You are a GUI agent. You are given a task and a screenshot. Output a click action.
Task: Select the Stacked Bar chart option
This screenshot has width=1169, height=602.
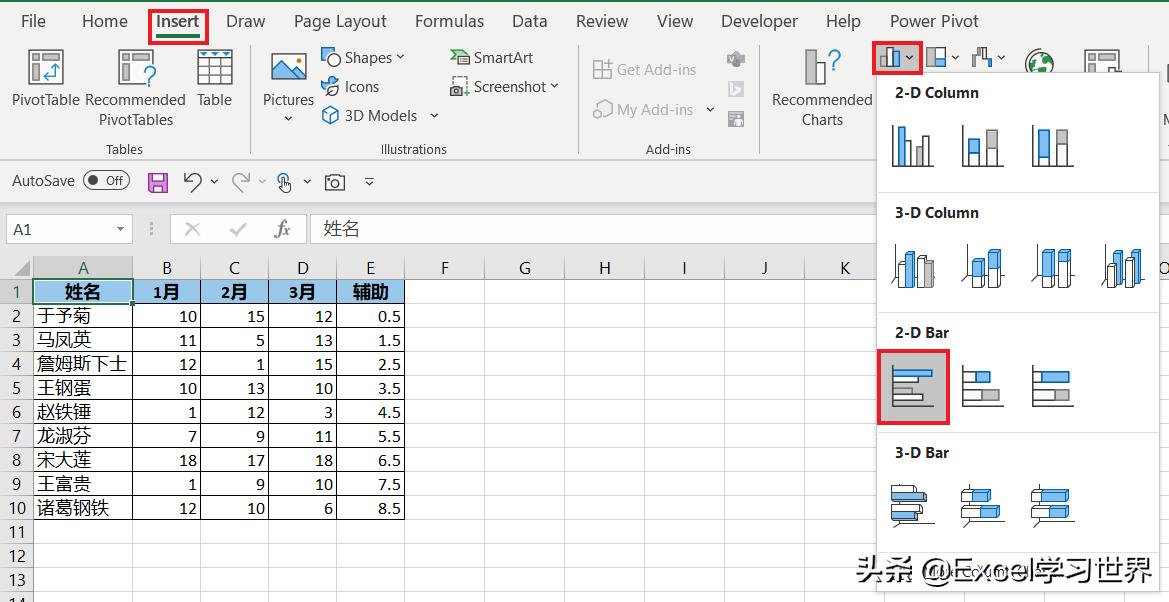coord(982,386)
